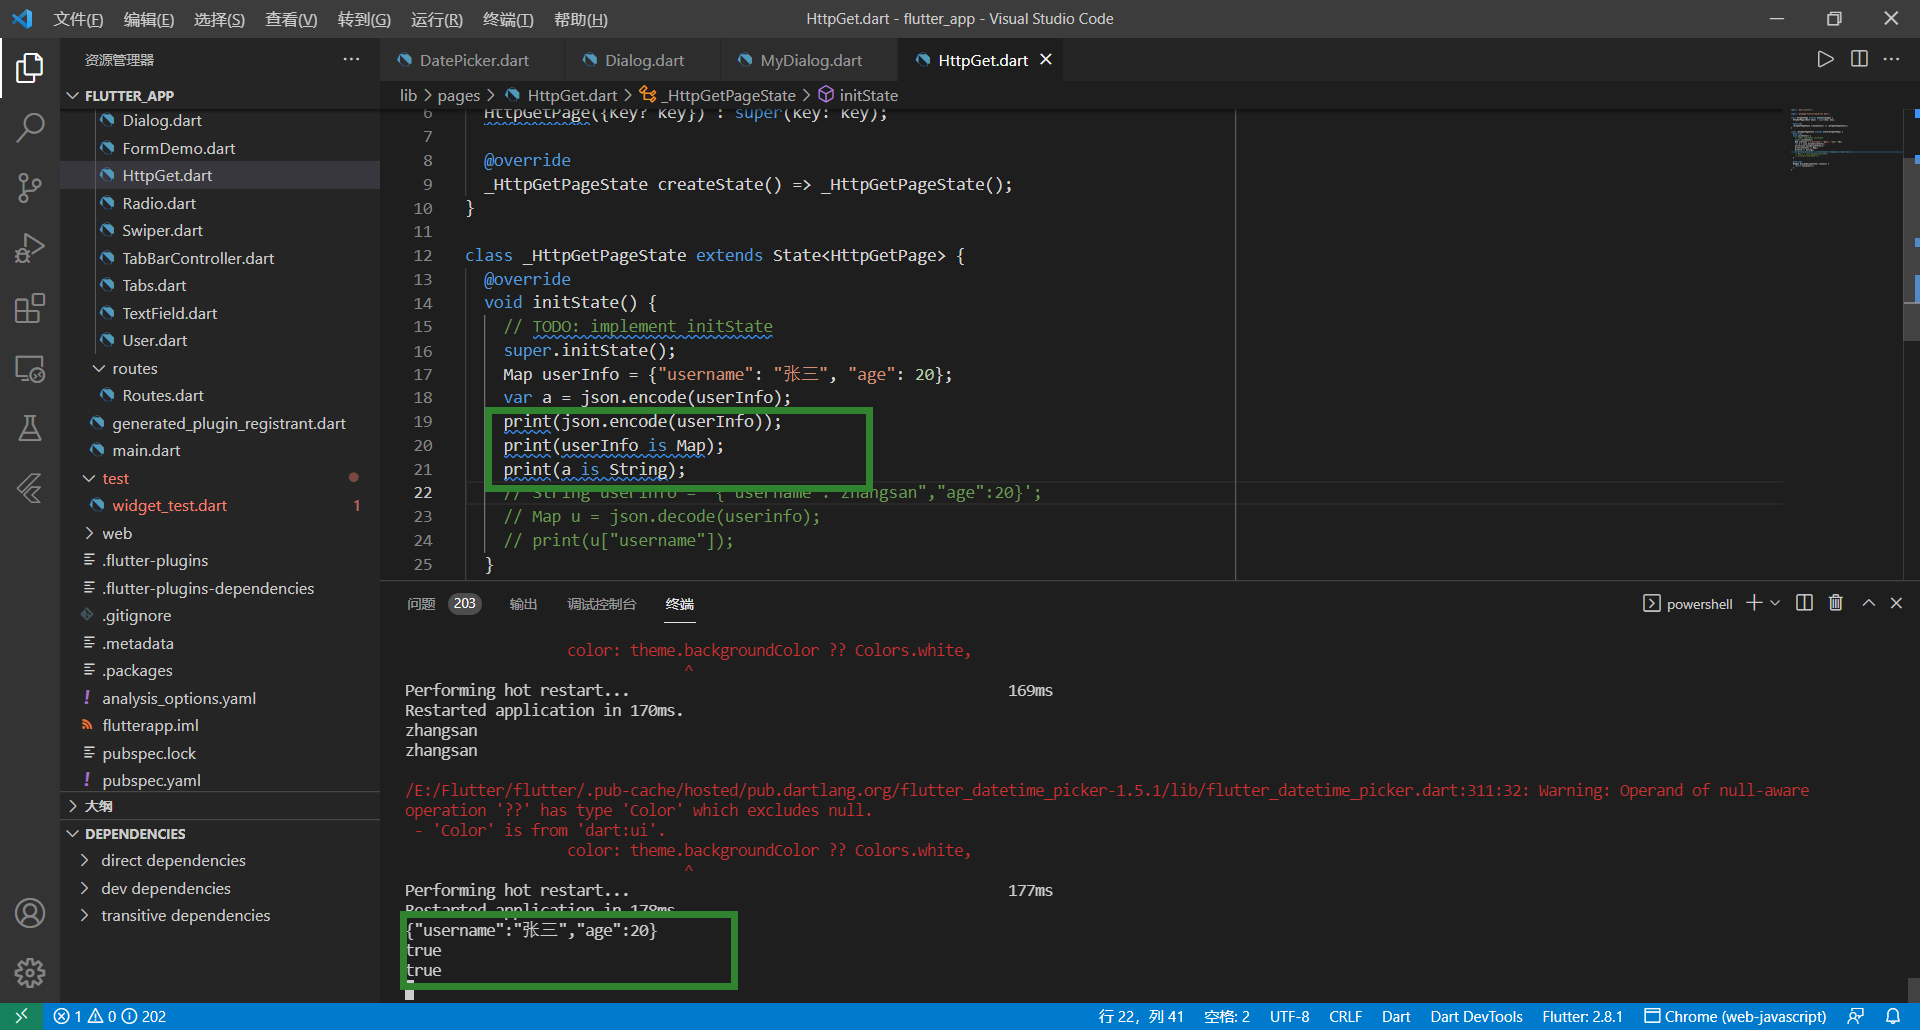This screenshot has width=1920, height=1030.
Task: Open Explorer panel more actions ellipsis
Action: point(351,60)
